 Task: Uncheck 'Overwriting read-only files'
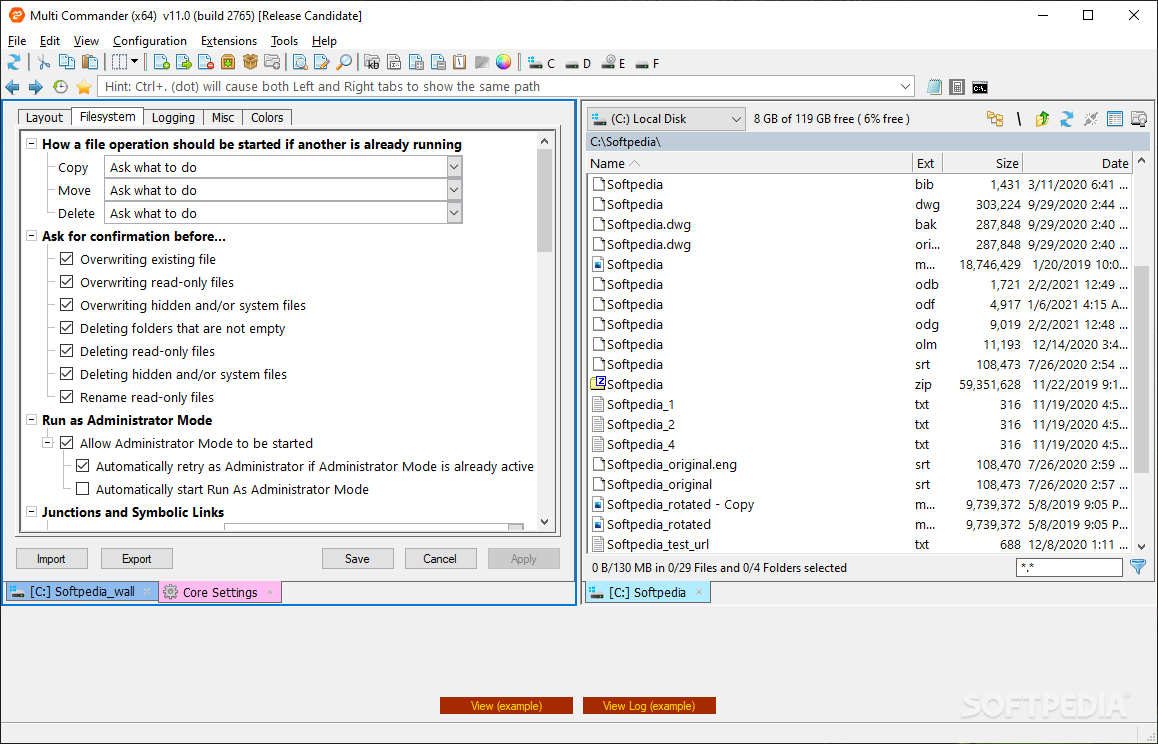[66, 282]
